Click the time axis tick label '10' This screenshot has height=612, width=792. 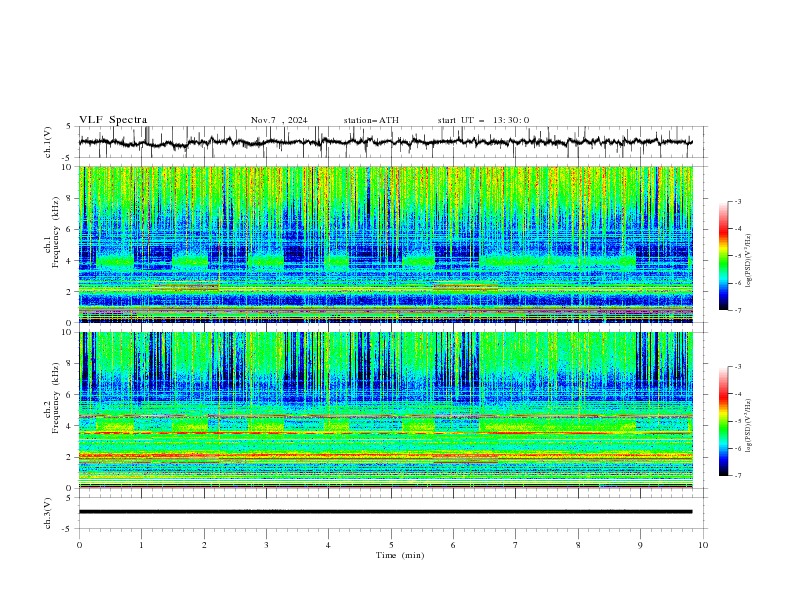pos(703,545)
